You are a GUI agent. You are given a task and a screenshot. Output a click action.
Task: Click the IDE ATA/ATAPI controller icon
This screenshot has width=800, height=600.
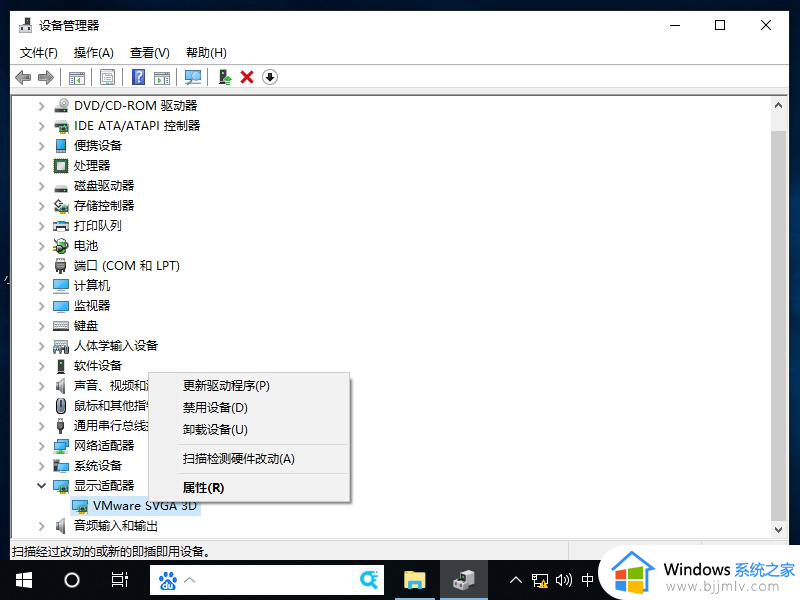61,126
